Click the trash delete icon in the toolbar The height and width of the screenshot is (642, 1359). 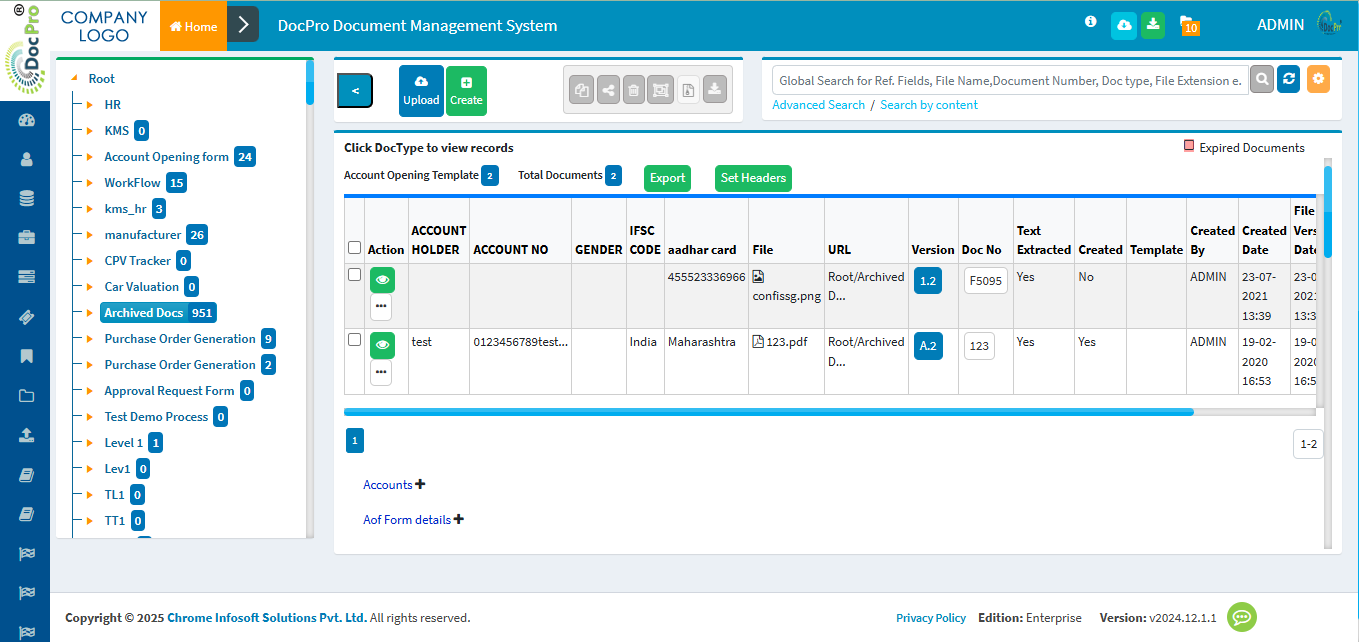pyautogui.click(x=634, y=89)
